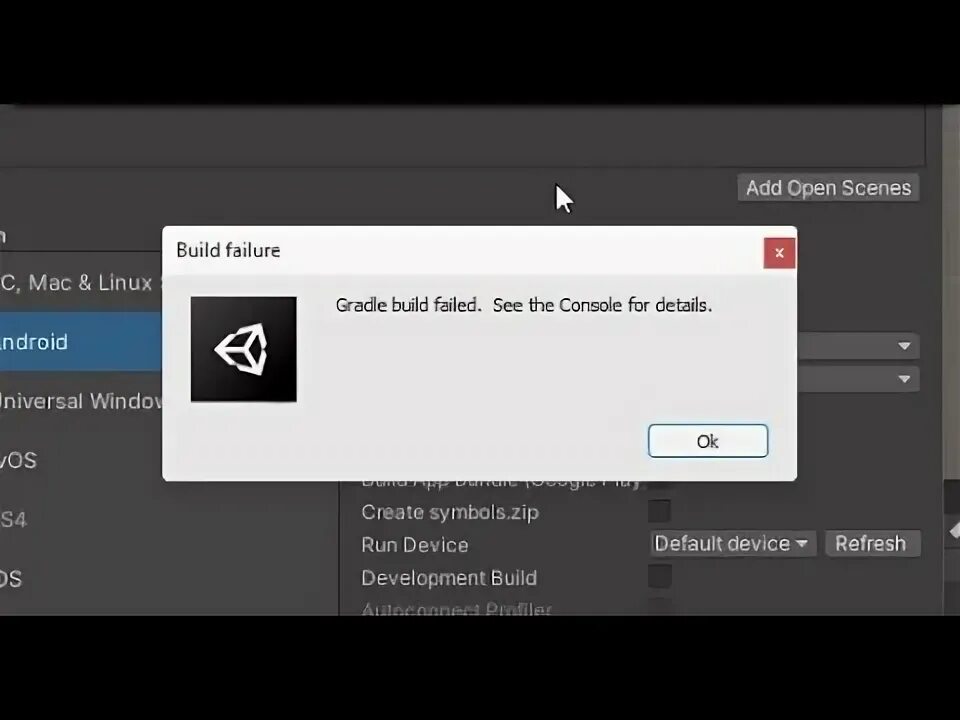Close the Build failure dialog with X
The image size is (960, 720).
coord(779,252)
